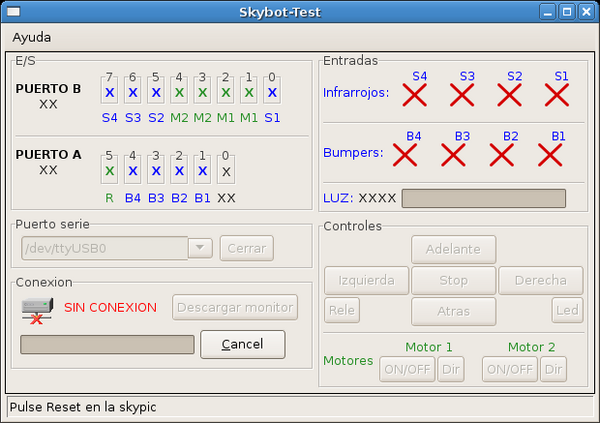Click the red X under bumper B1
Screen dimensions: 600x423
tap(551, 154)
